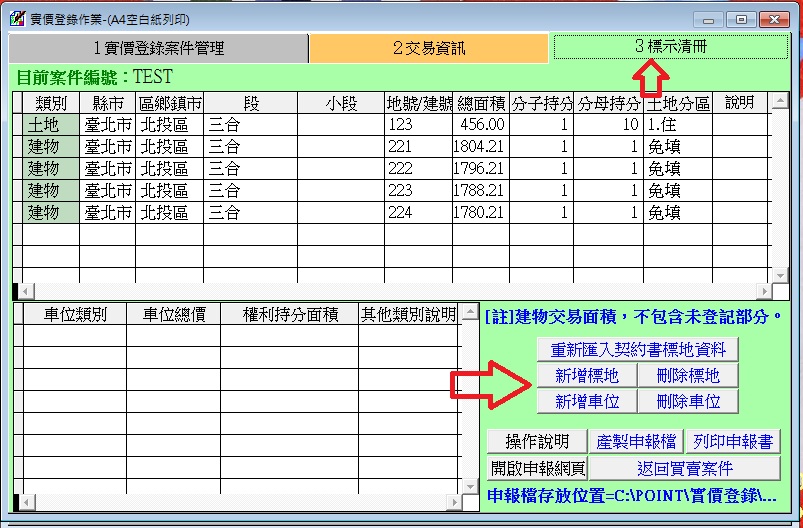Click the 刪除車位 button

pos(688,401)
